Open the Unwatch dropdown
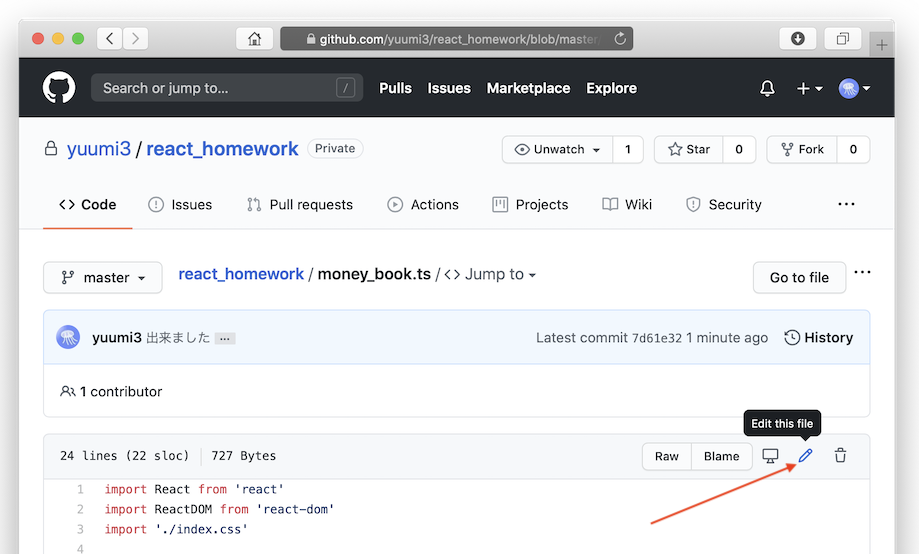919x554 pixels. coord(557,149)
